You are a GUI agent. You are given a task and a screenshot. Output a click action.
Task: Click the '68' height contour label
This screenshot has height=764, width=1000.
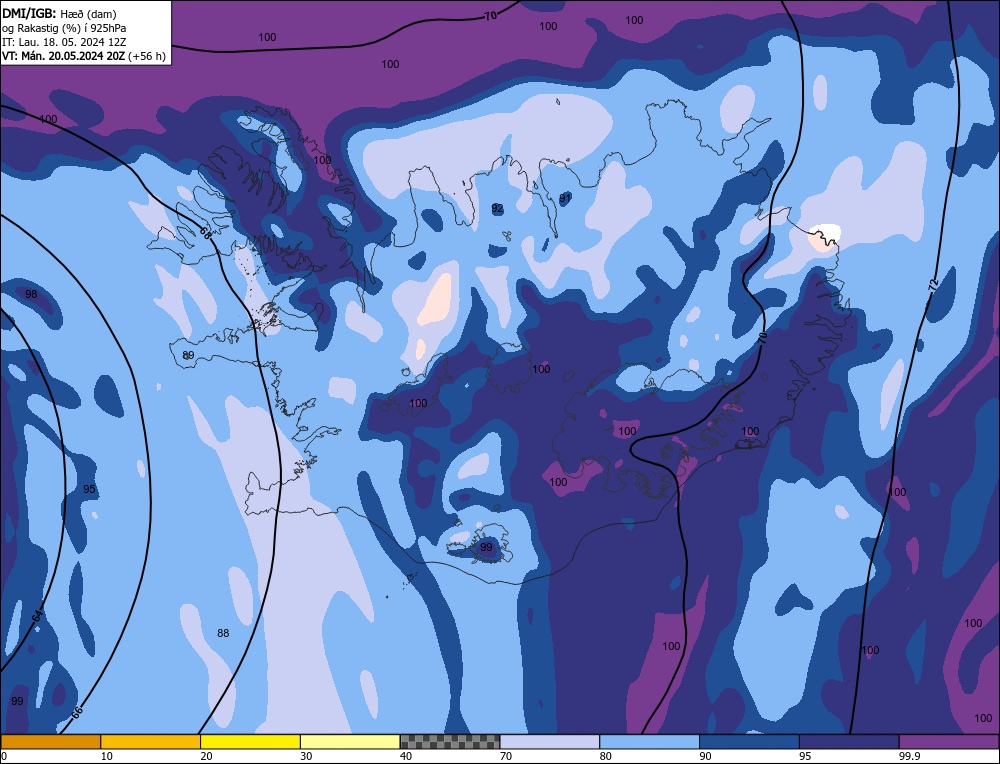[x=205, y=232]
